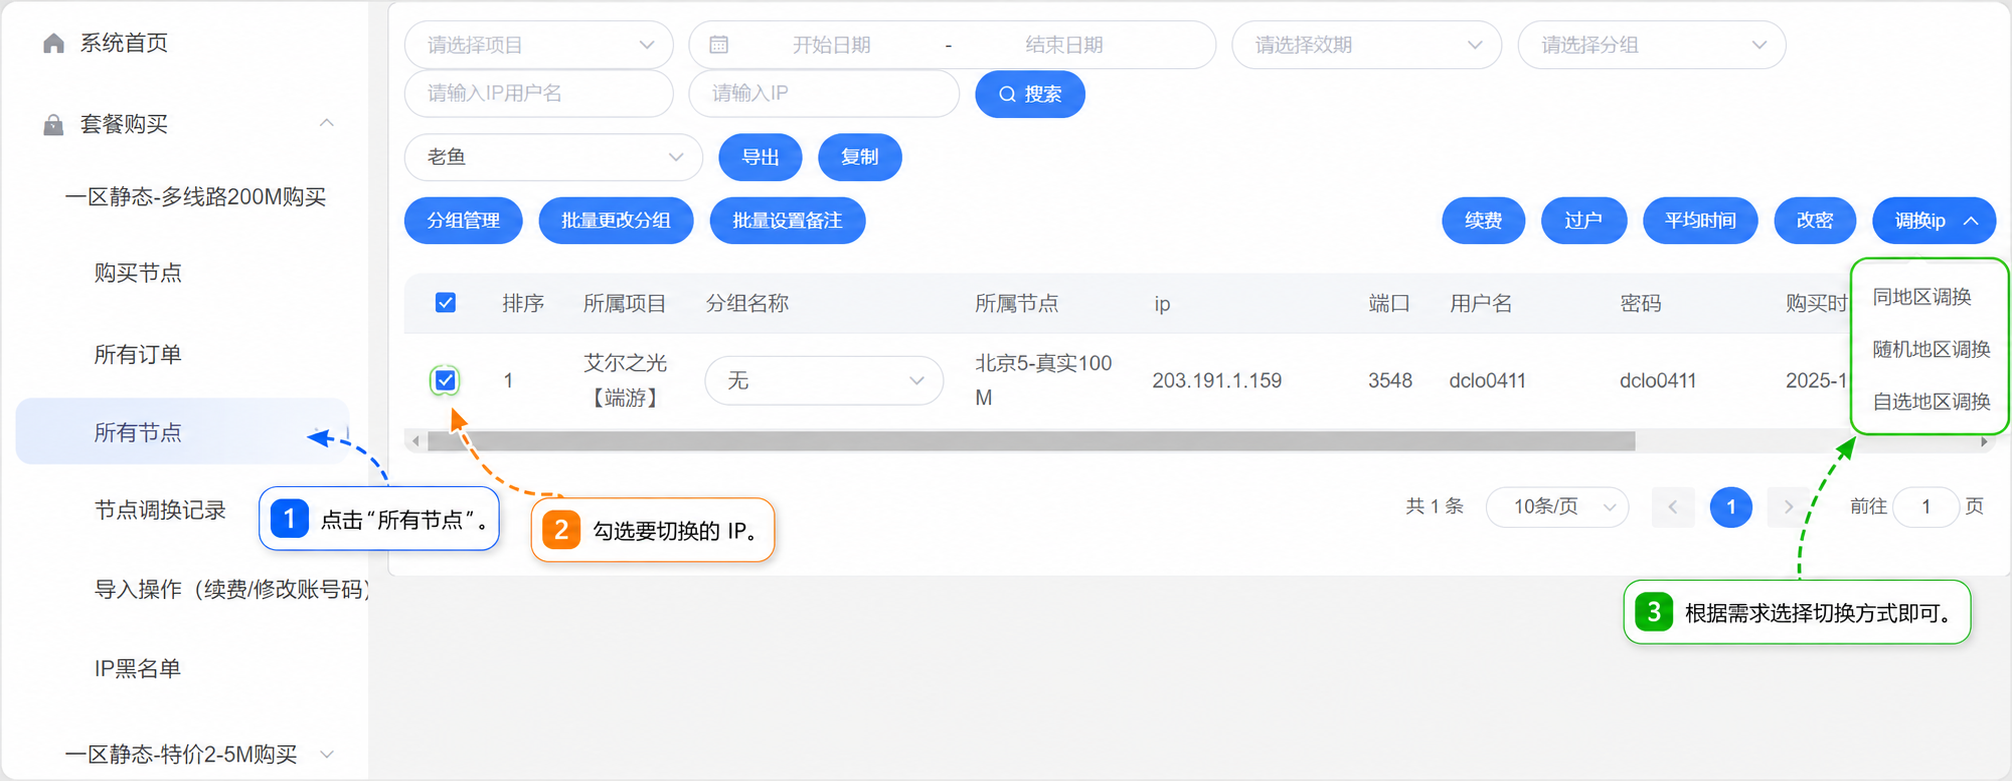This screenshot has height=781, width=2012.
Task: Click the 前往 page number input
Action: pyautogui.click(x=1925, y=507)
